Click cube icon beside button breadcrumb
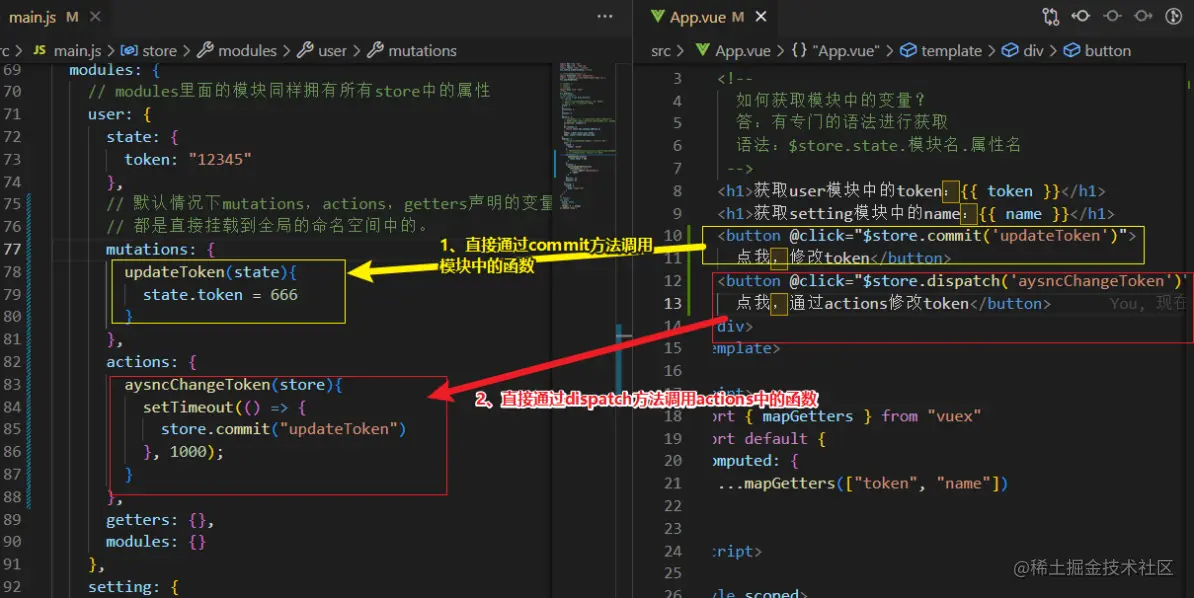The image size is (1194, 598). [x=1071, y=51]
